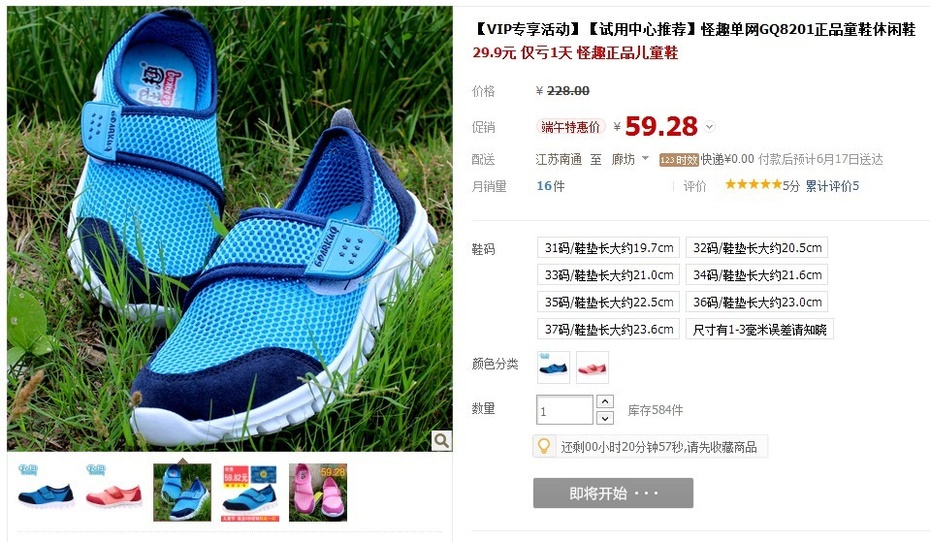Click the 即将开始 button

pyautogui.click(x=613, y=493)
